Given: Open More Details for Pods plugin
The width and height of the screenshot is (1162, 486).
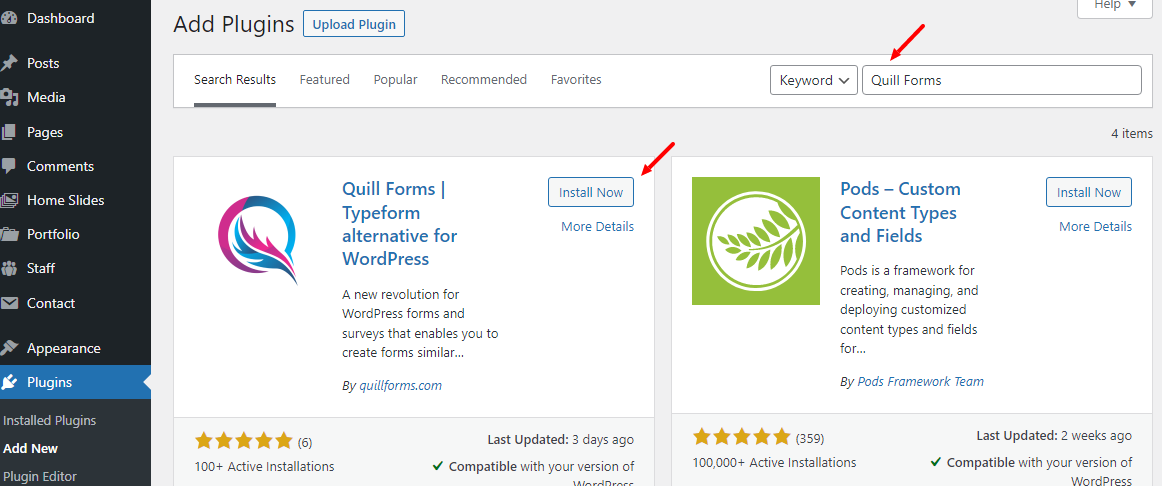Looking at the screenshot, I should pos(1095,227).
